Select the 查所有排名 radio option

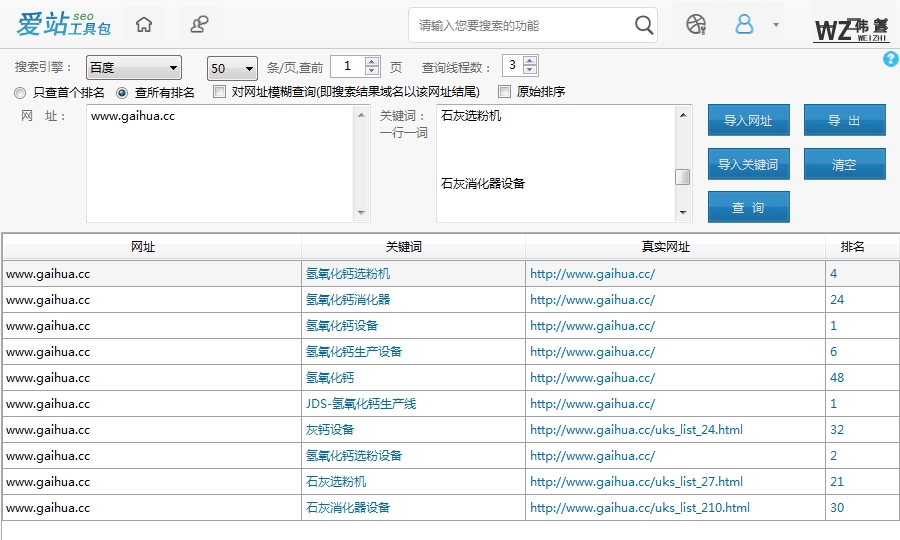tap(122, 92)
